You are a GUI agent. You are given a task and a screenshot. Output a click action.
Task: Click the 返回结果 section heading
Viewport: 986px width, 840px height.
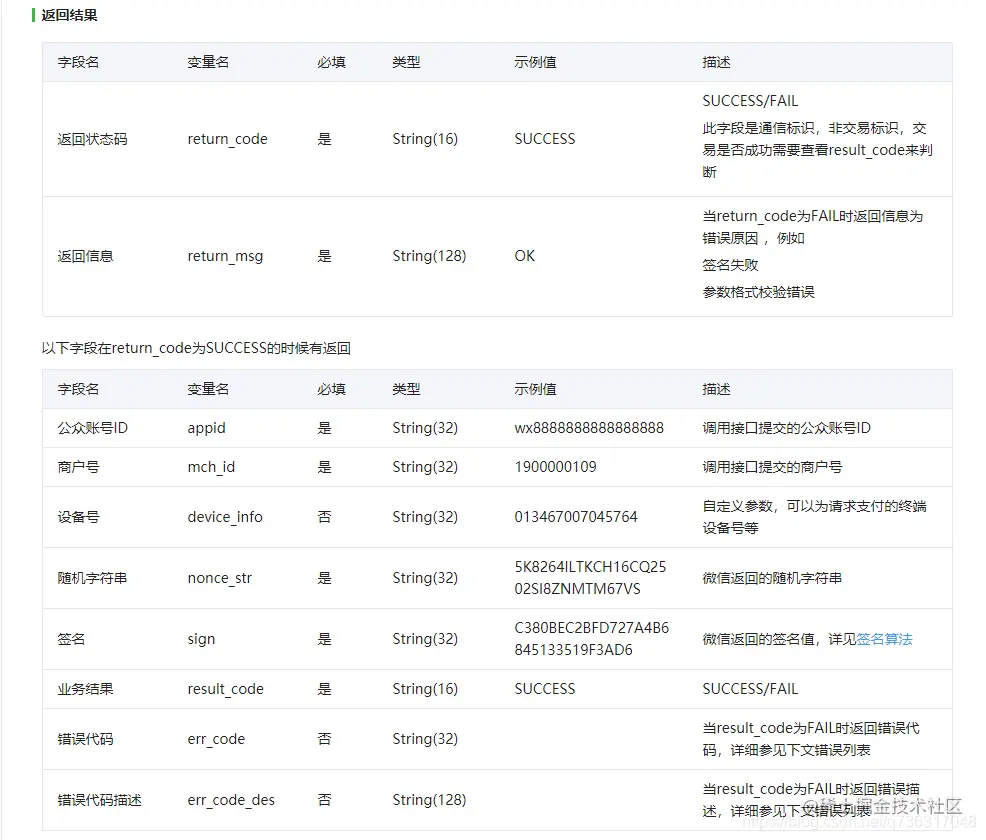pyautogui.click(x=69, y=15)
